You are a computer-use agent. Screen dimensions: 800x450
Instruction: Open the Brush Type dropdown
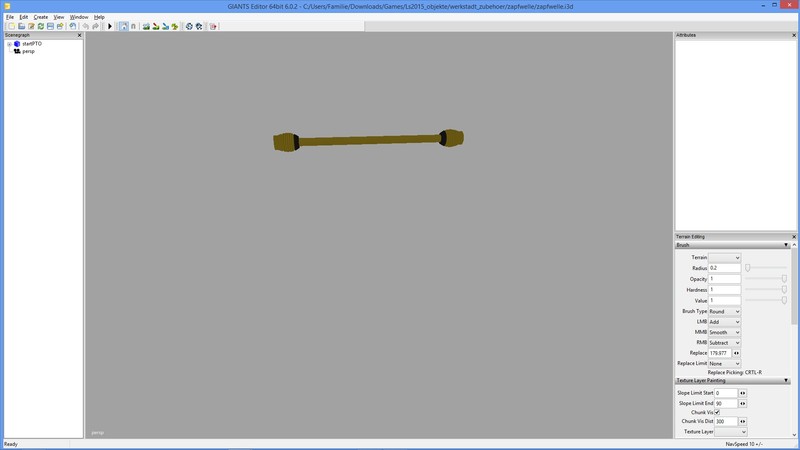click(x=725, y=311)
